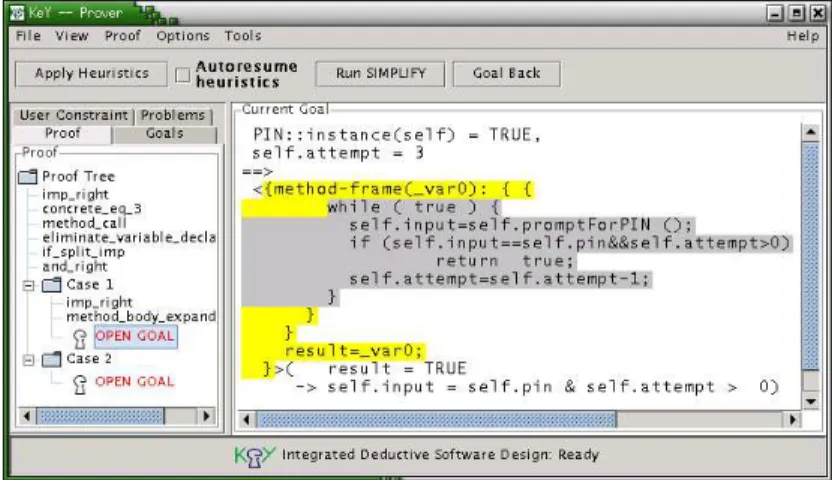
Task: Collapse the Case 1 tree node
Action: [29, 286]
